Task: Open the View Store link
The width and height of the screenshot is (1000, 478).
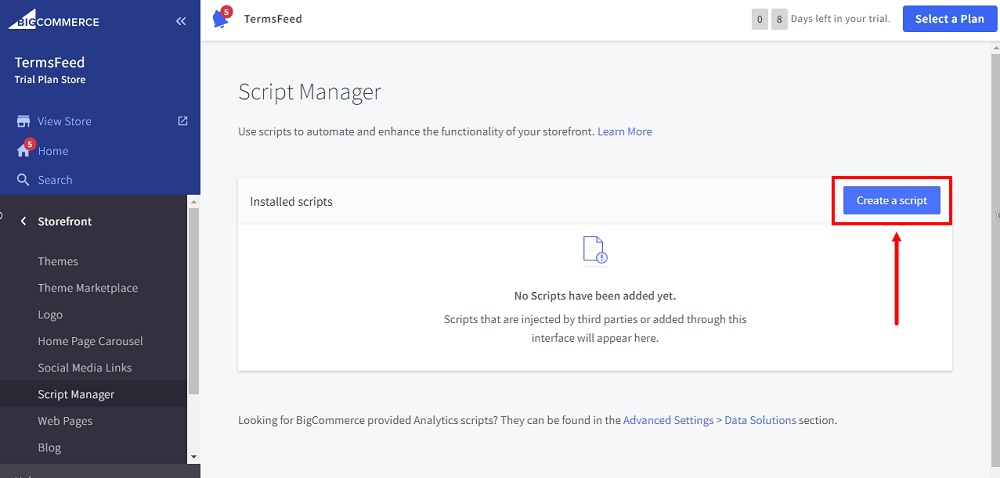Action: (x=64, y=121)
